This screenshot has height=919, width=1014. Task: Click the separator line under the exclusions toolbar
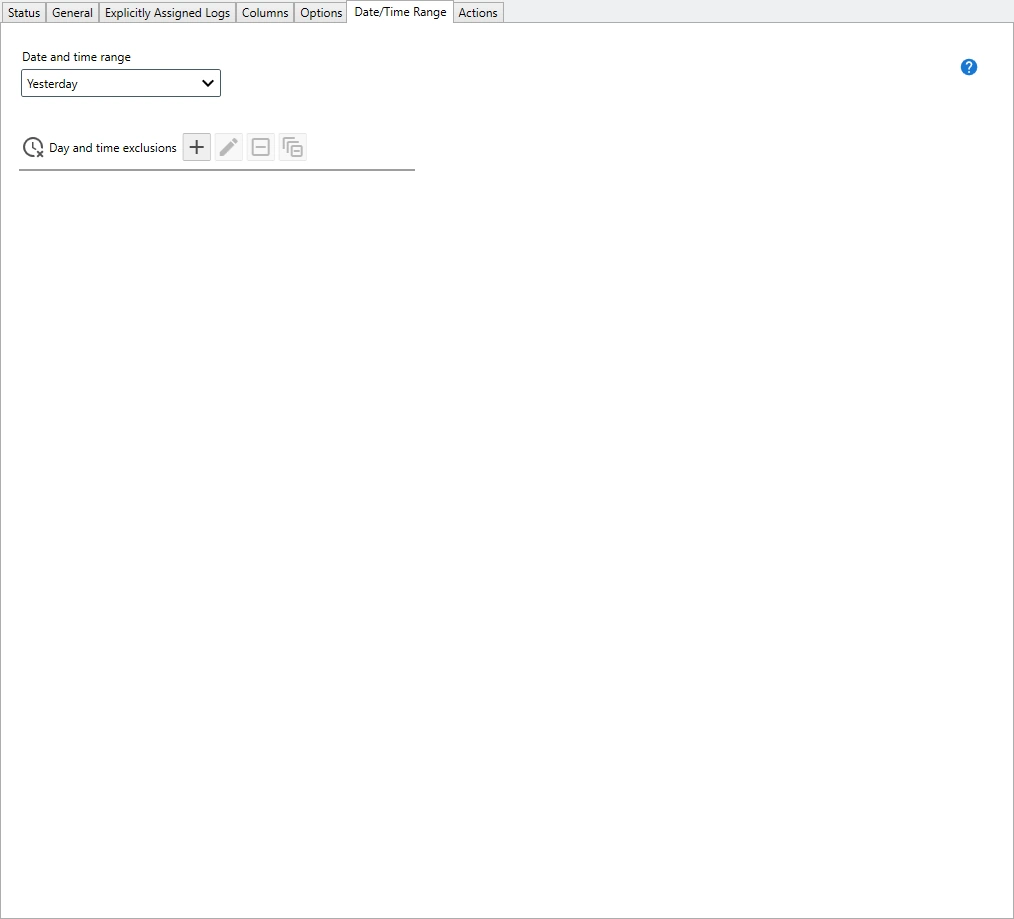pos(216,170)
